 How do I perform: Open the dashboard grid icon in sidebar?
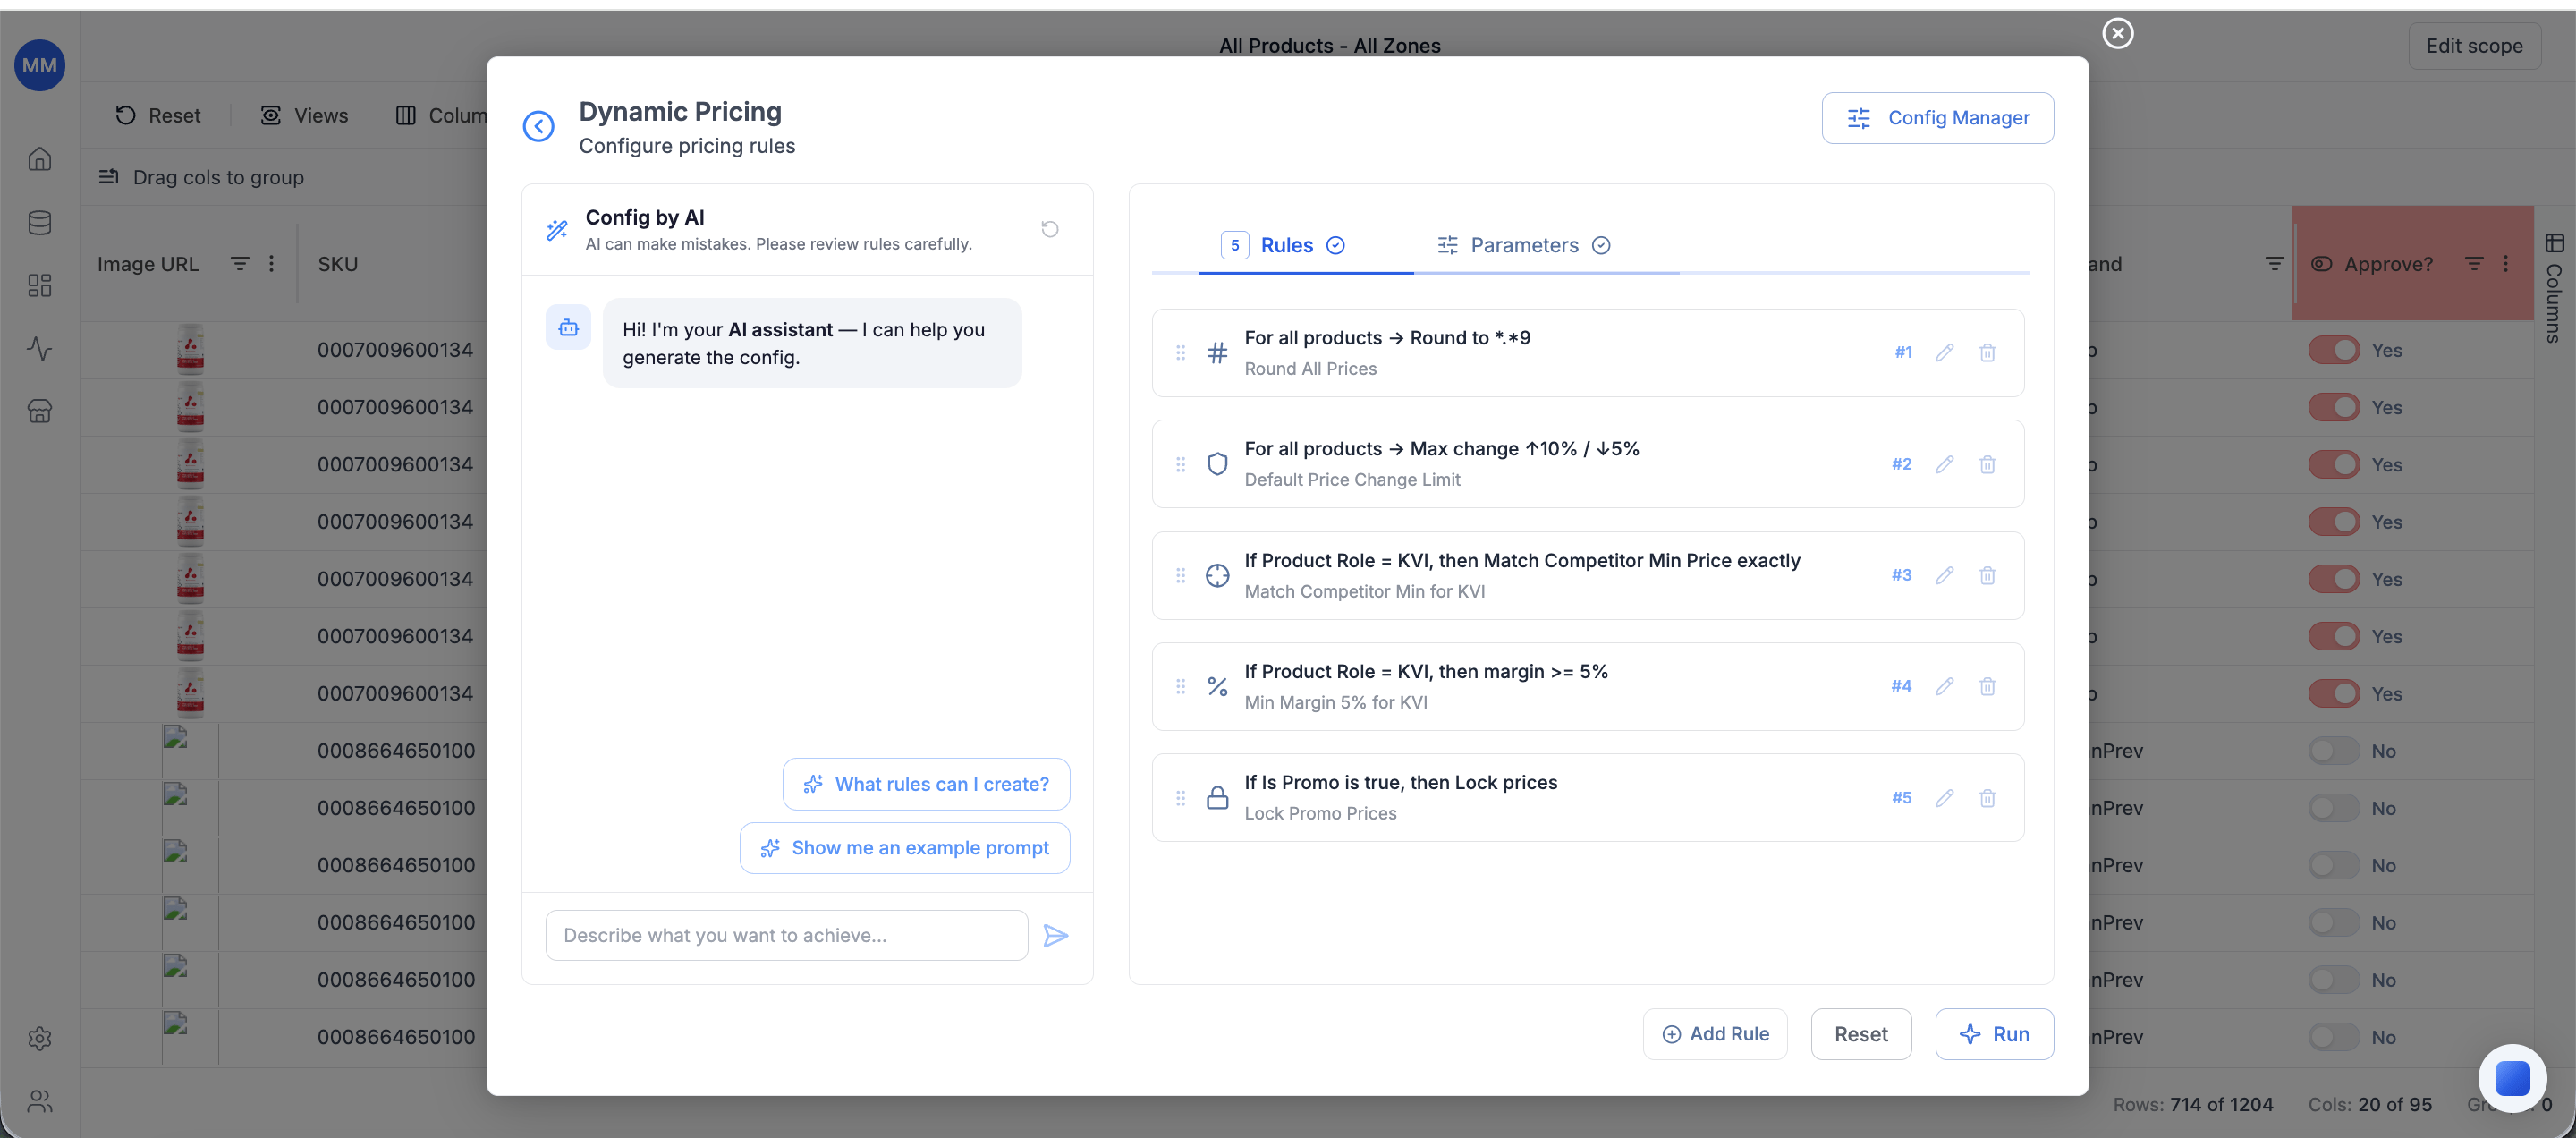40,286
